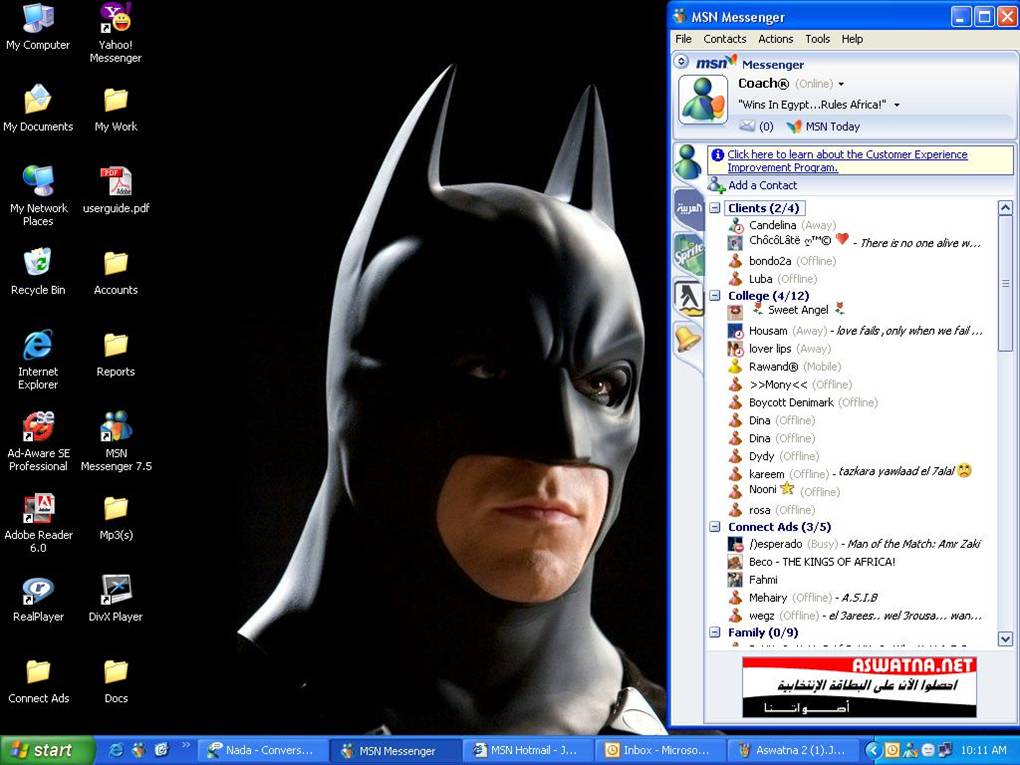This screenshot has width=1020, height=765.
Task: Open the yellow bell alerts tab
Action: [688, 340]
